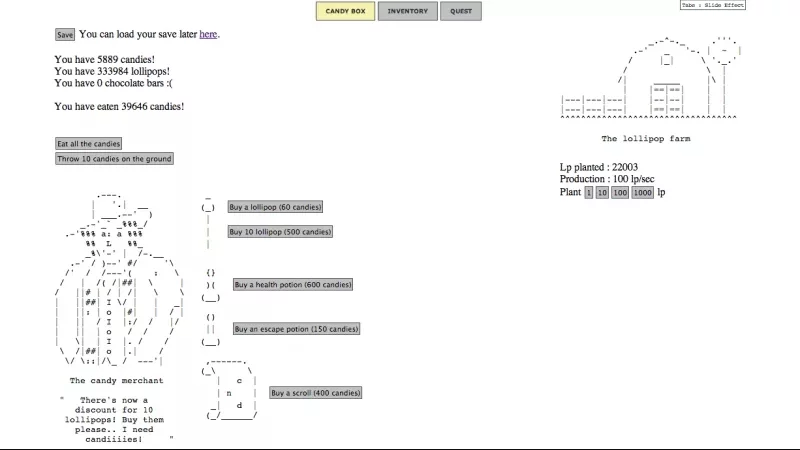Click the 'Production : 100 lp/sec' text

(607, 179)
